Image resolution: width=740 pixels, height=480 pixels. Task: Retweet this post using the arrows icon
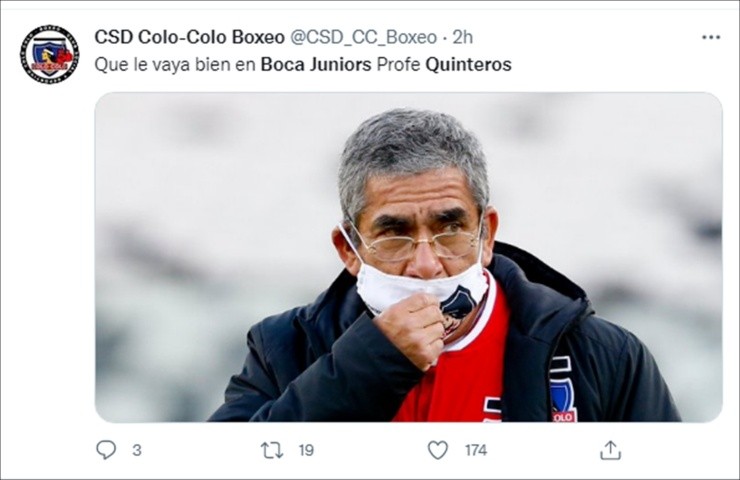[272, 450]
